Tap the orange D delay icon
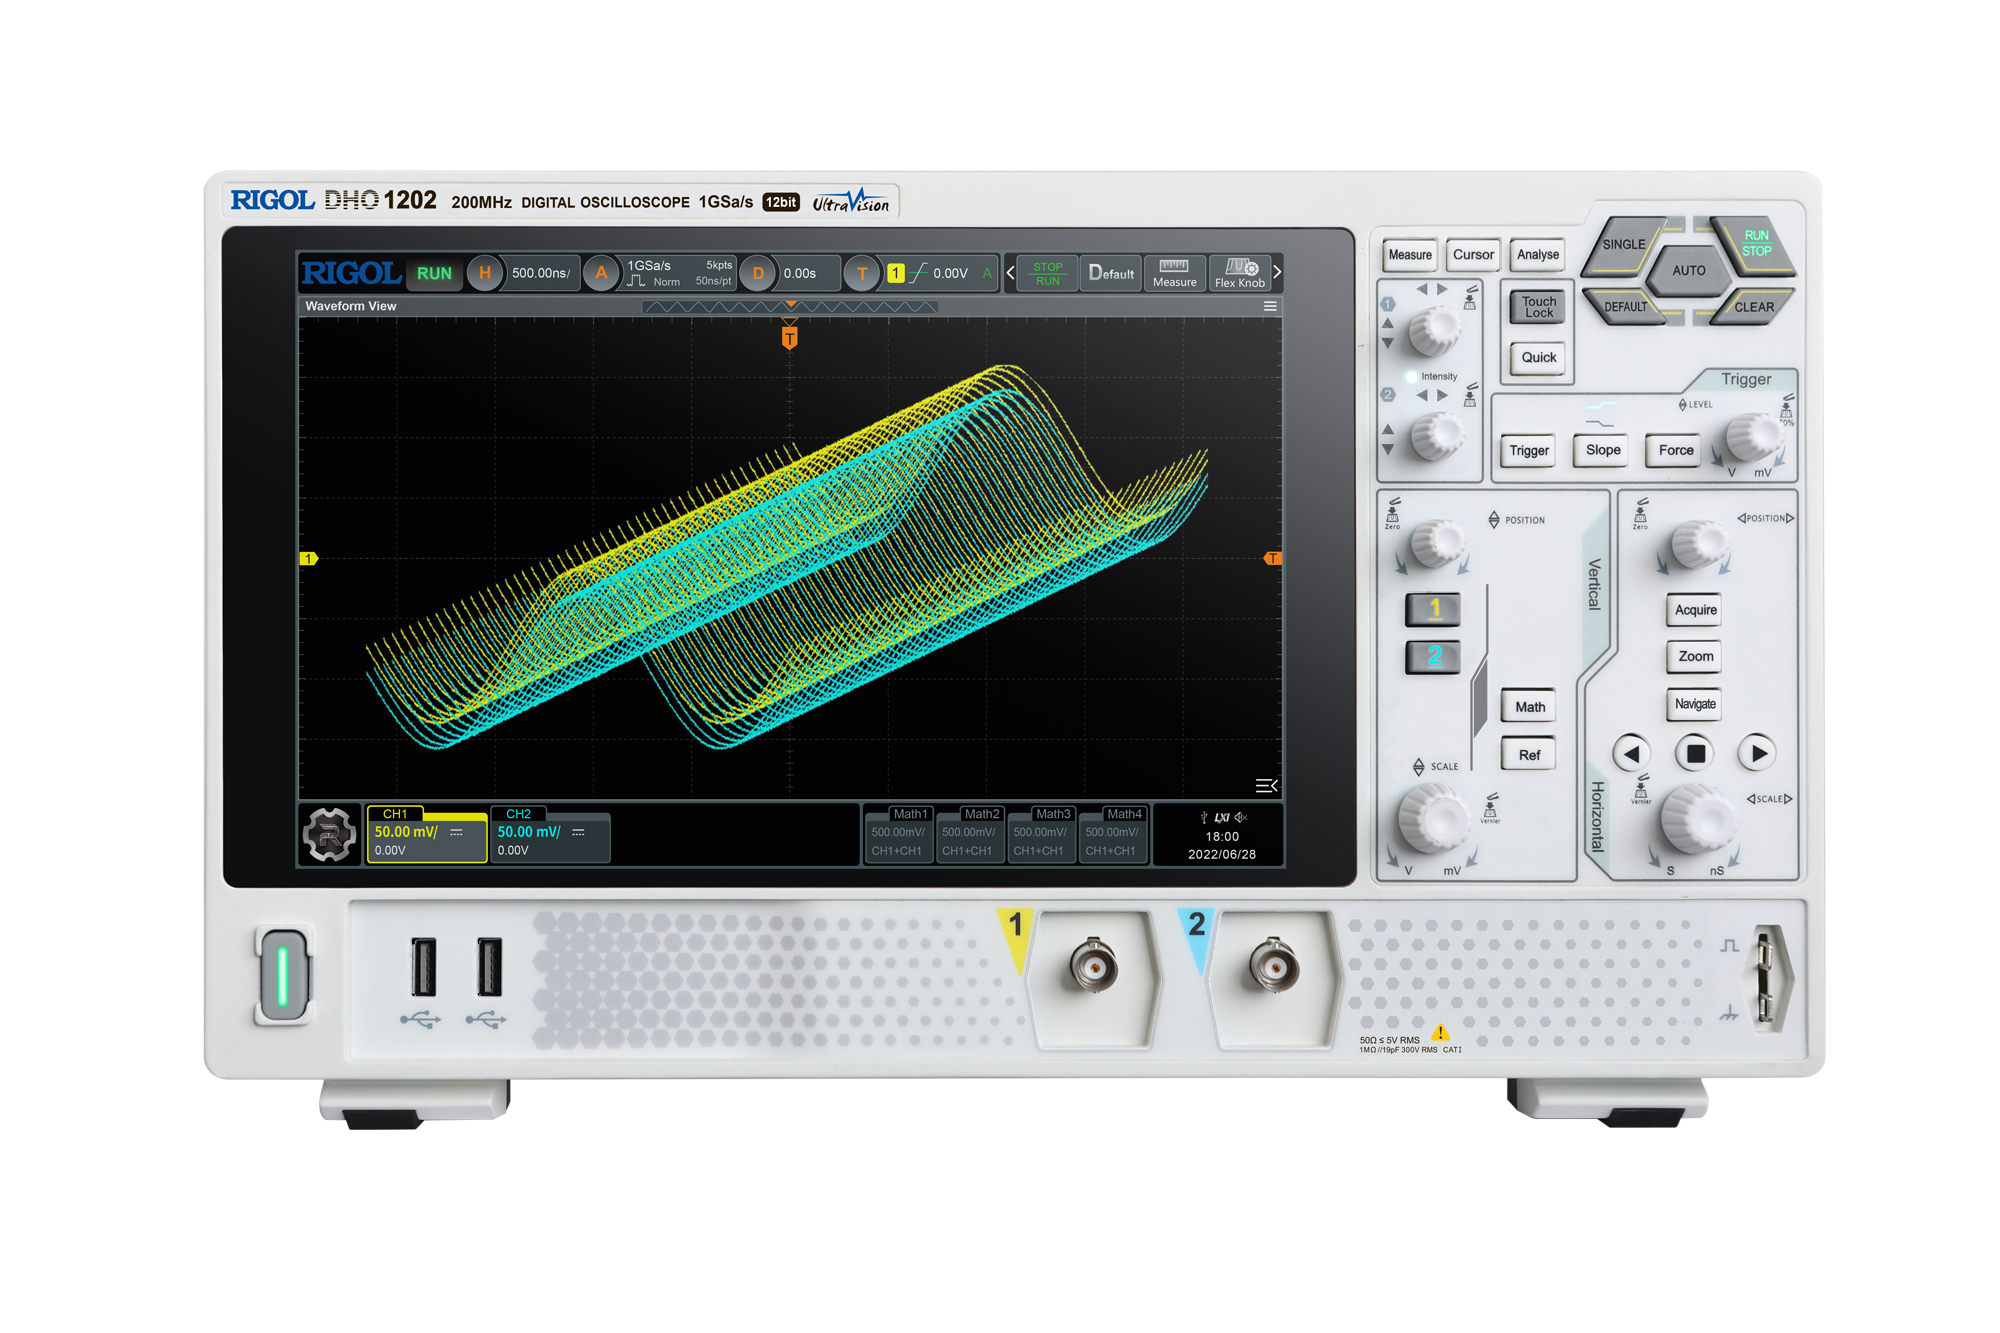This screenshot has width=2000, height=1333. (x=758, y=273)
